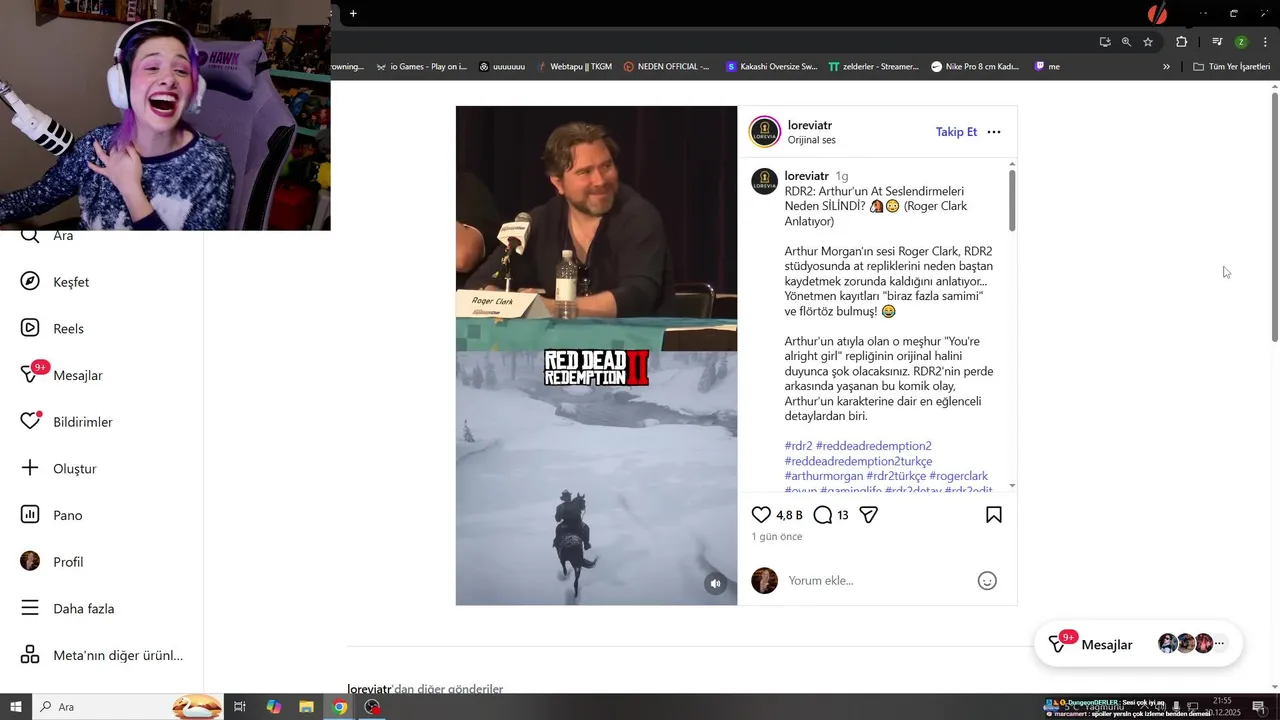Open emoji picker in comment box

pyautogui.click(x=987, y=581)
